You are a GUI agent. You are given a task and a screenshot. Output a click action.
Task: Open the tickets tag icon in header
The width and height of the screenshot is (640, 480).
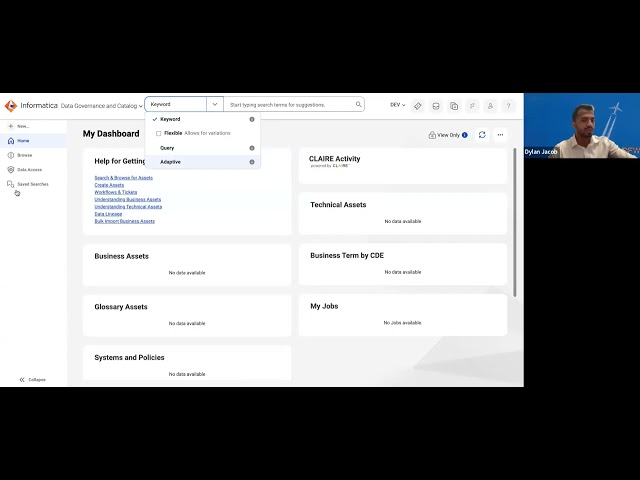(x=418, y=106)
